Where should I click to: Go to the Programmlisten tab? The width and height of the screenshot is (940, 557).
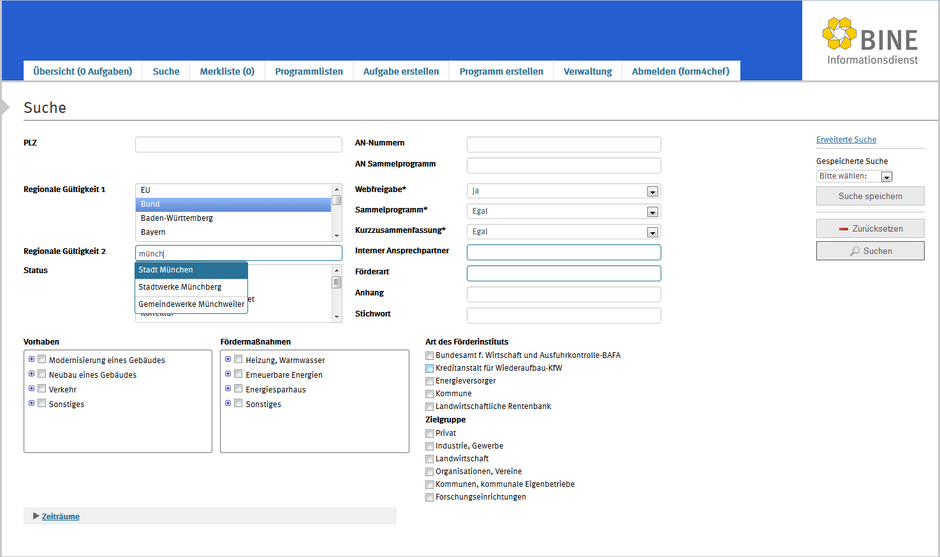tap(309, 71)
